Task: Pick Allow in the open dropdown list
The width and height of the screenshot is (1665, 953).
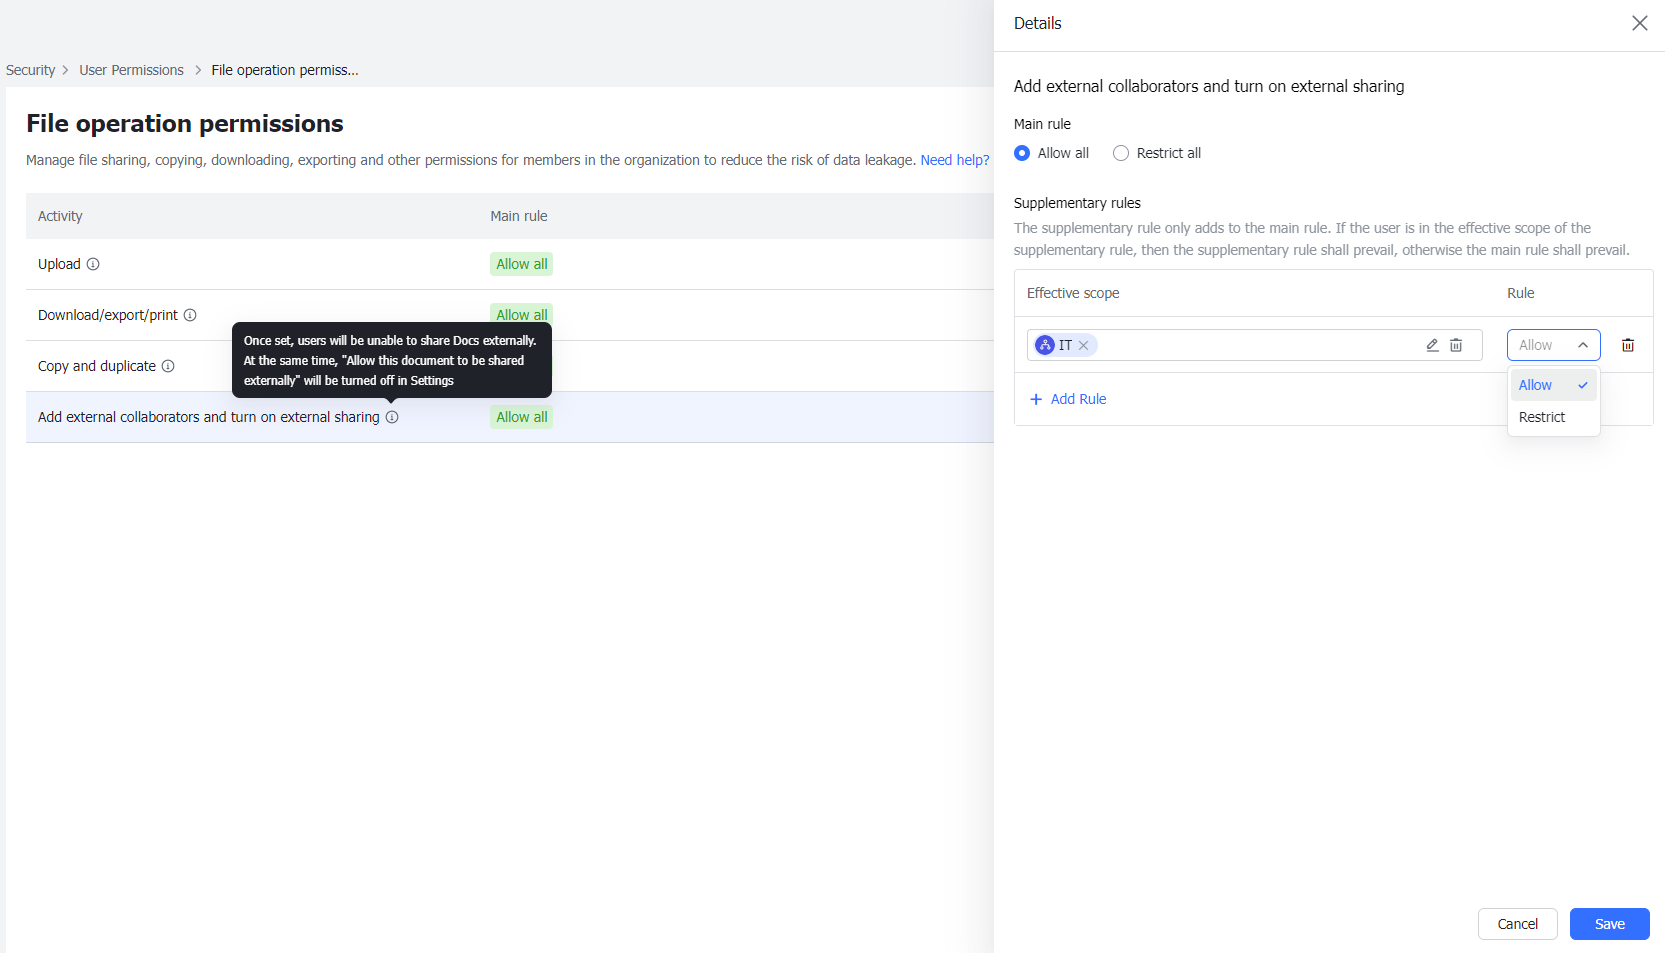Action: click(x=1535, y=385)
